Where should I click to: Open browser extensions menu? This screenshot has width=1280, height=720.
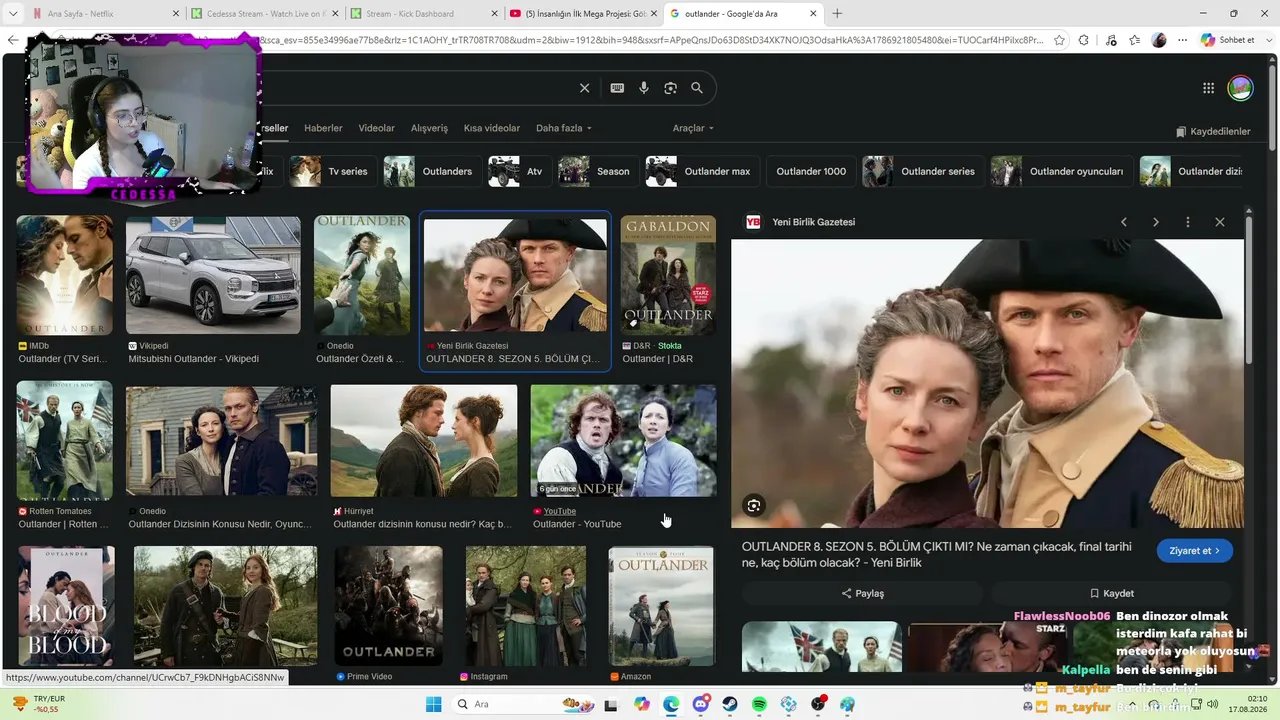pyautogui.click(x=1084, y=40)
